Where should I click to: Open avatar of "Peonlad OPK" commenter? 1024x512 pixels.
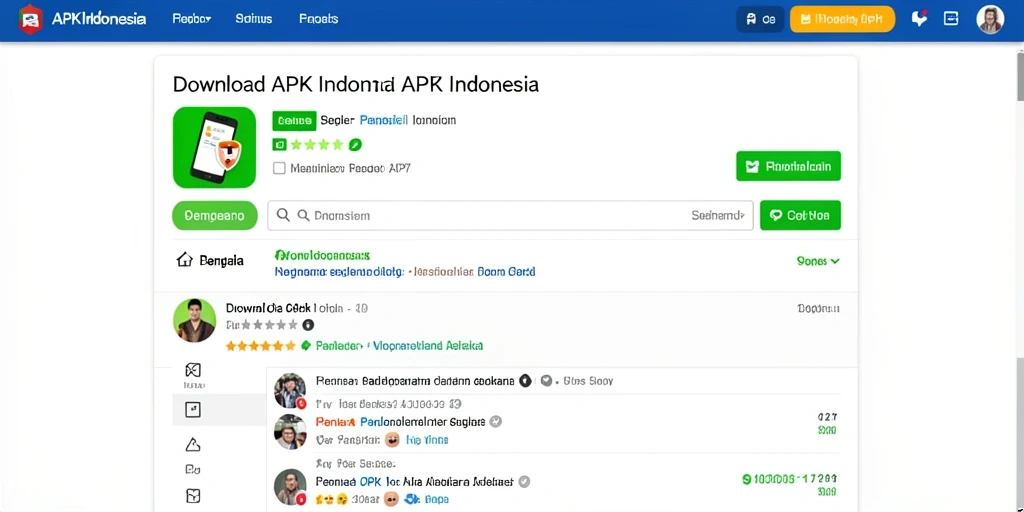click(290, 487)
